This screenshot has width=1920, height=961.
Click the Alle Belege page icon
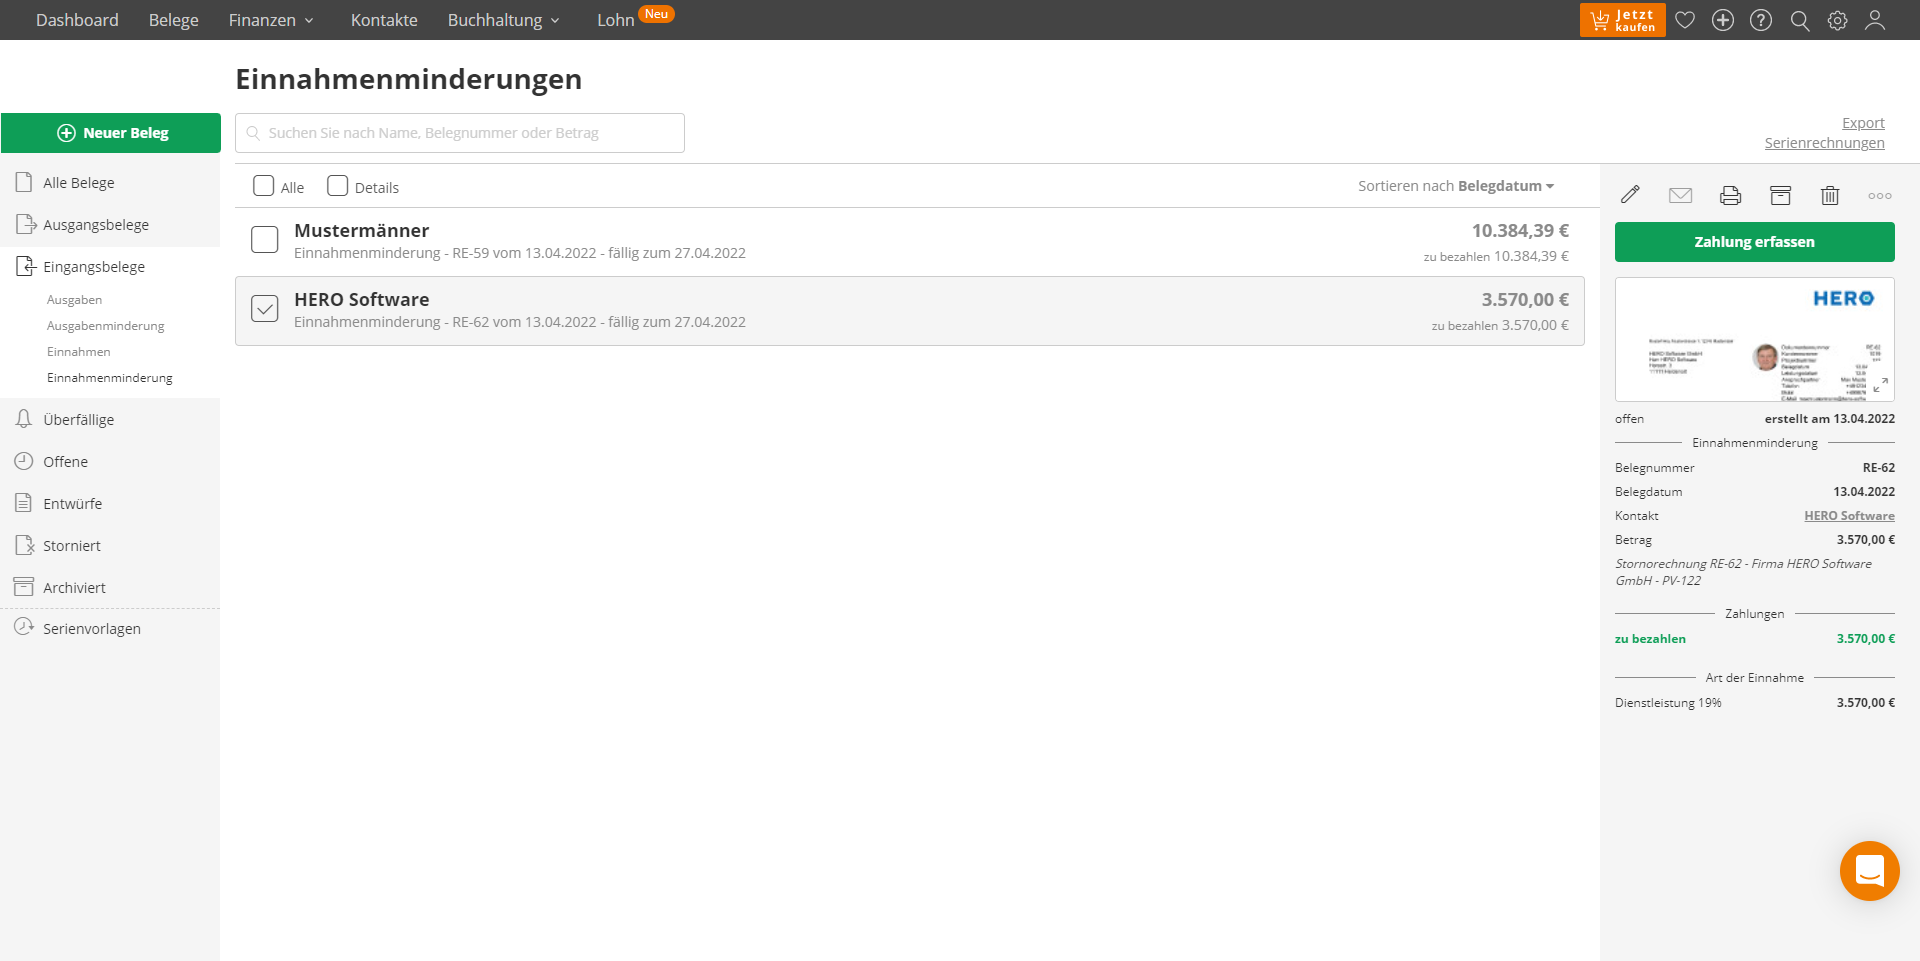24,182
